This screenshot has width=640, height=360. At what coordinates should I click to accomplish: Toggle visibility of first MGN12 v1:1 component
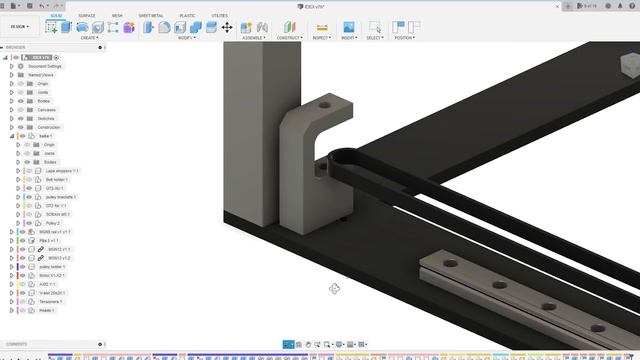click(x=22, y=249)
